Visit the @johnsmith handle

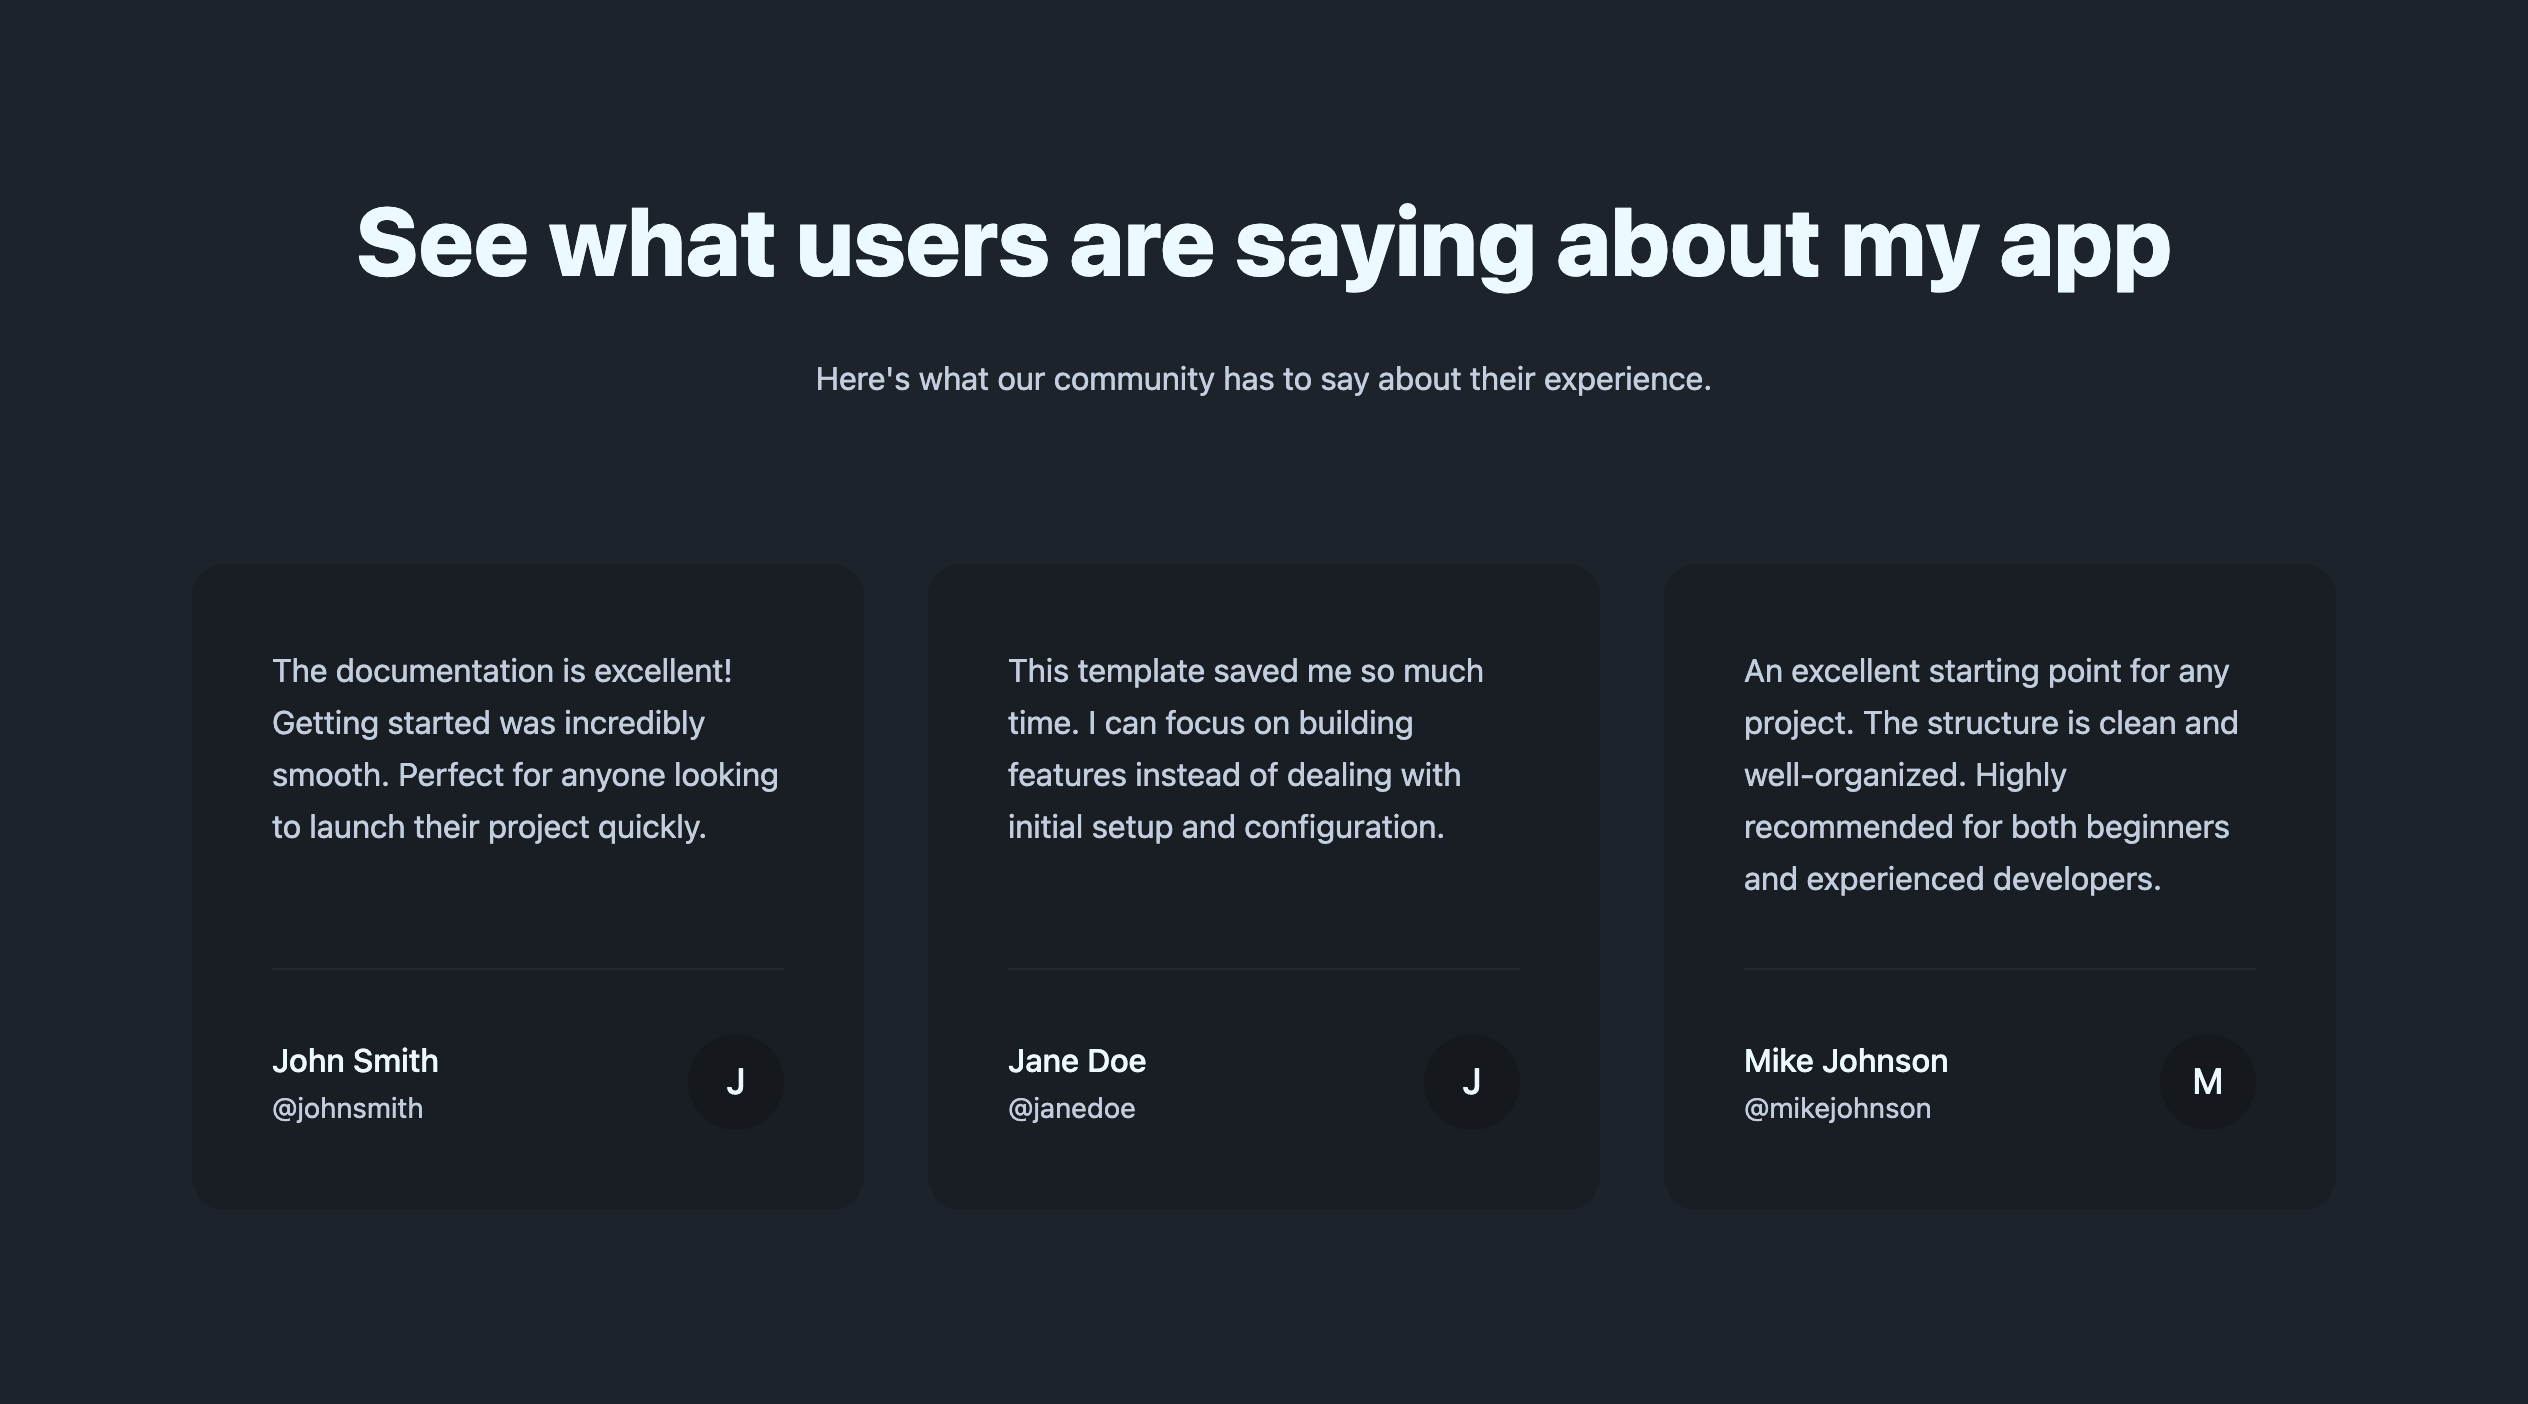[347, 1108]
